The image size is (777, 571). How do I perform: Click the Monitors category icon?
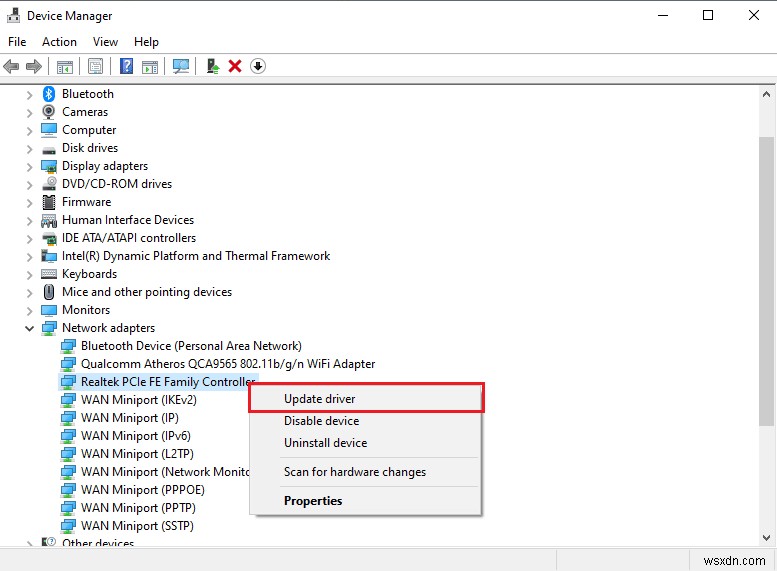point(49,310)
